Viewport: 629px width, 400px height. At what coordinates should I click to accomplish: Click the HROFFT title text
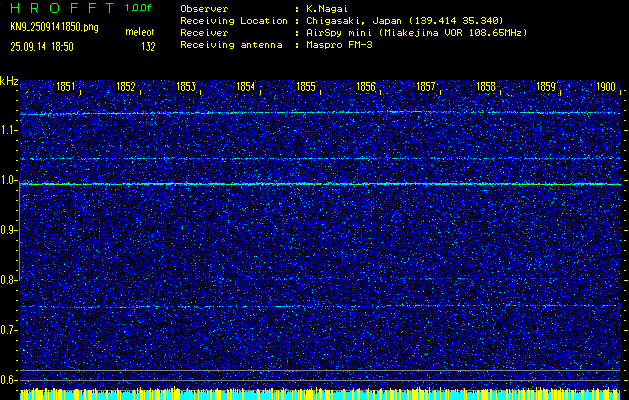coord(62,8)
